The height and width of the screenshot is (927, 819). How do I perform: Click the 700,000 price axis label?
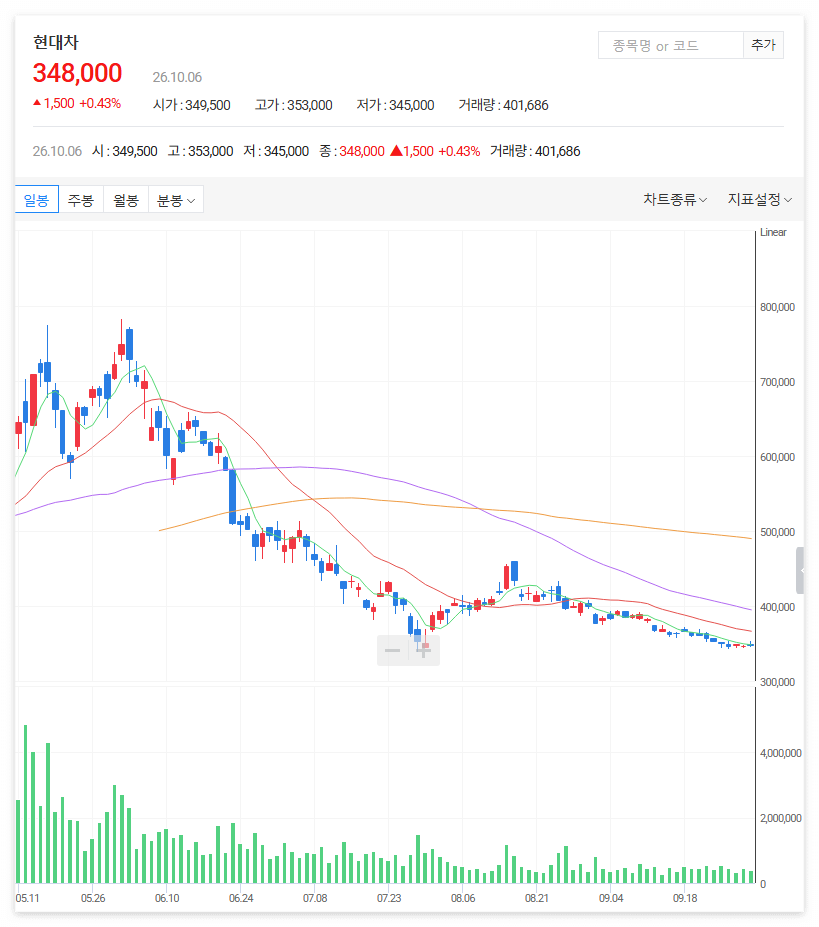777,383
